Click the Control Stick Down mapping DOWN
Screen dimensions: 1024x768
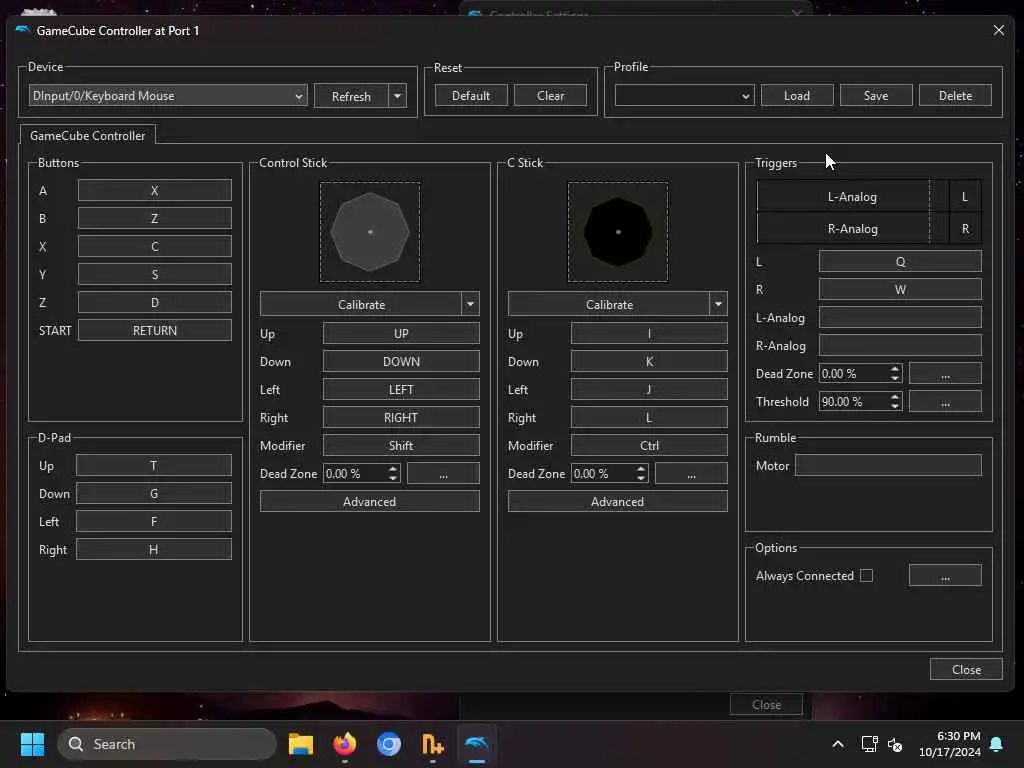click(401, 361)
